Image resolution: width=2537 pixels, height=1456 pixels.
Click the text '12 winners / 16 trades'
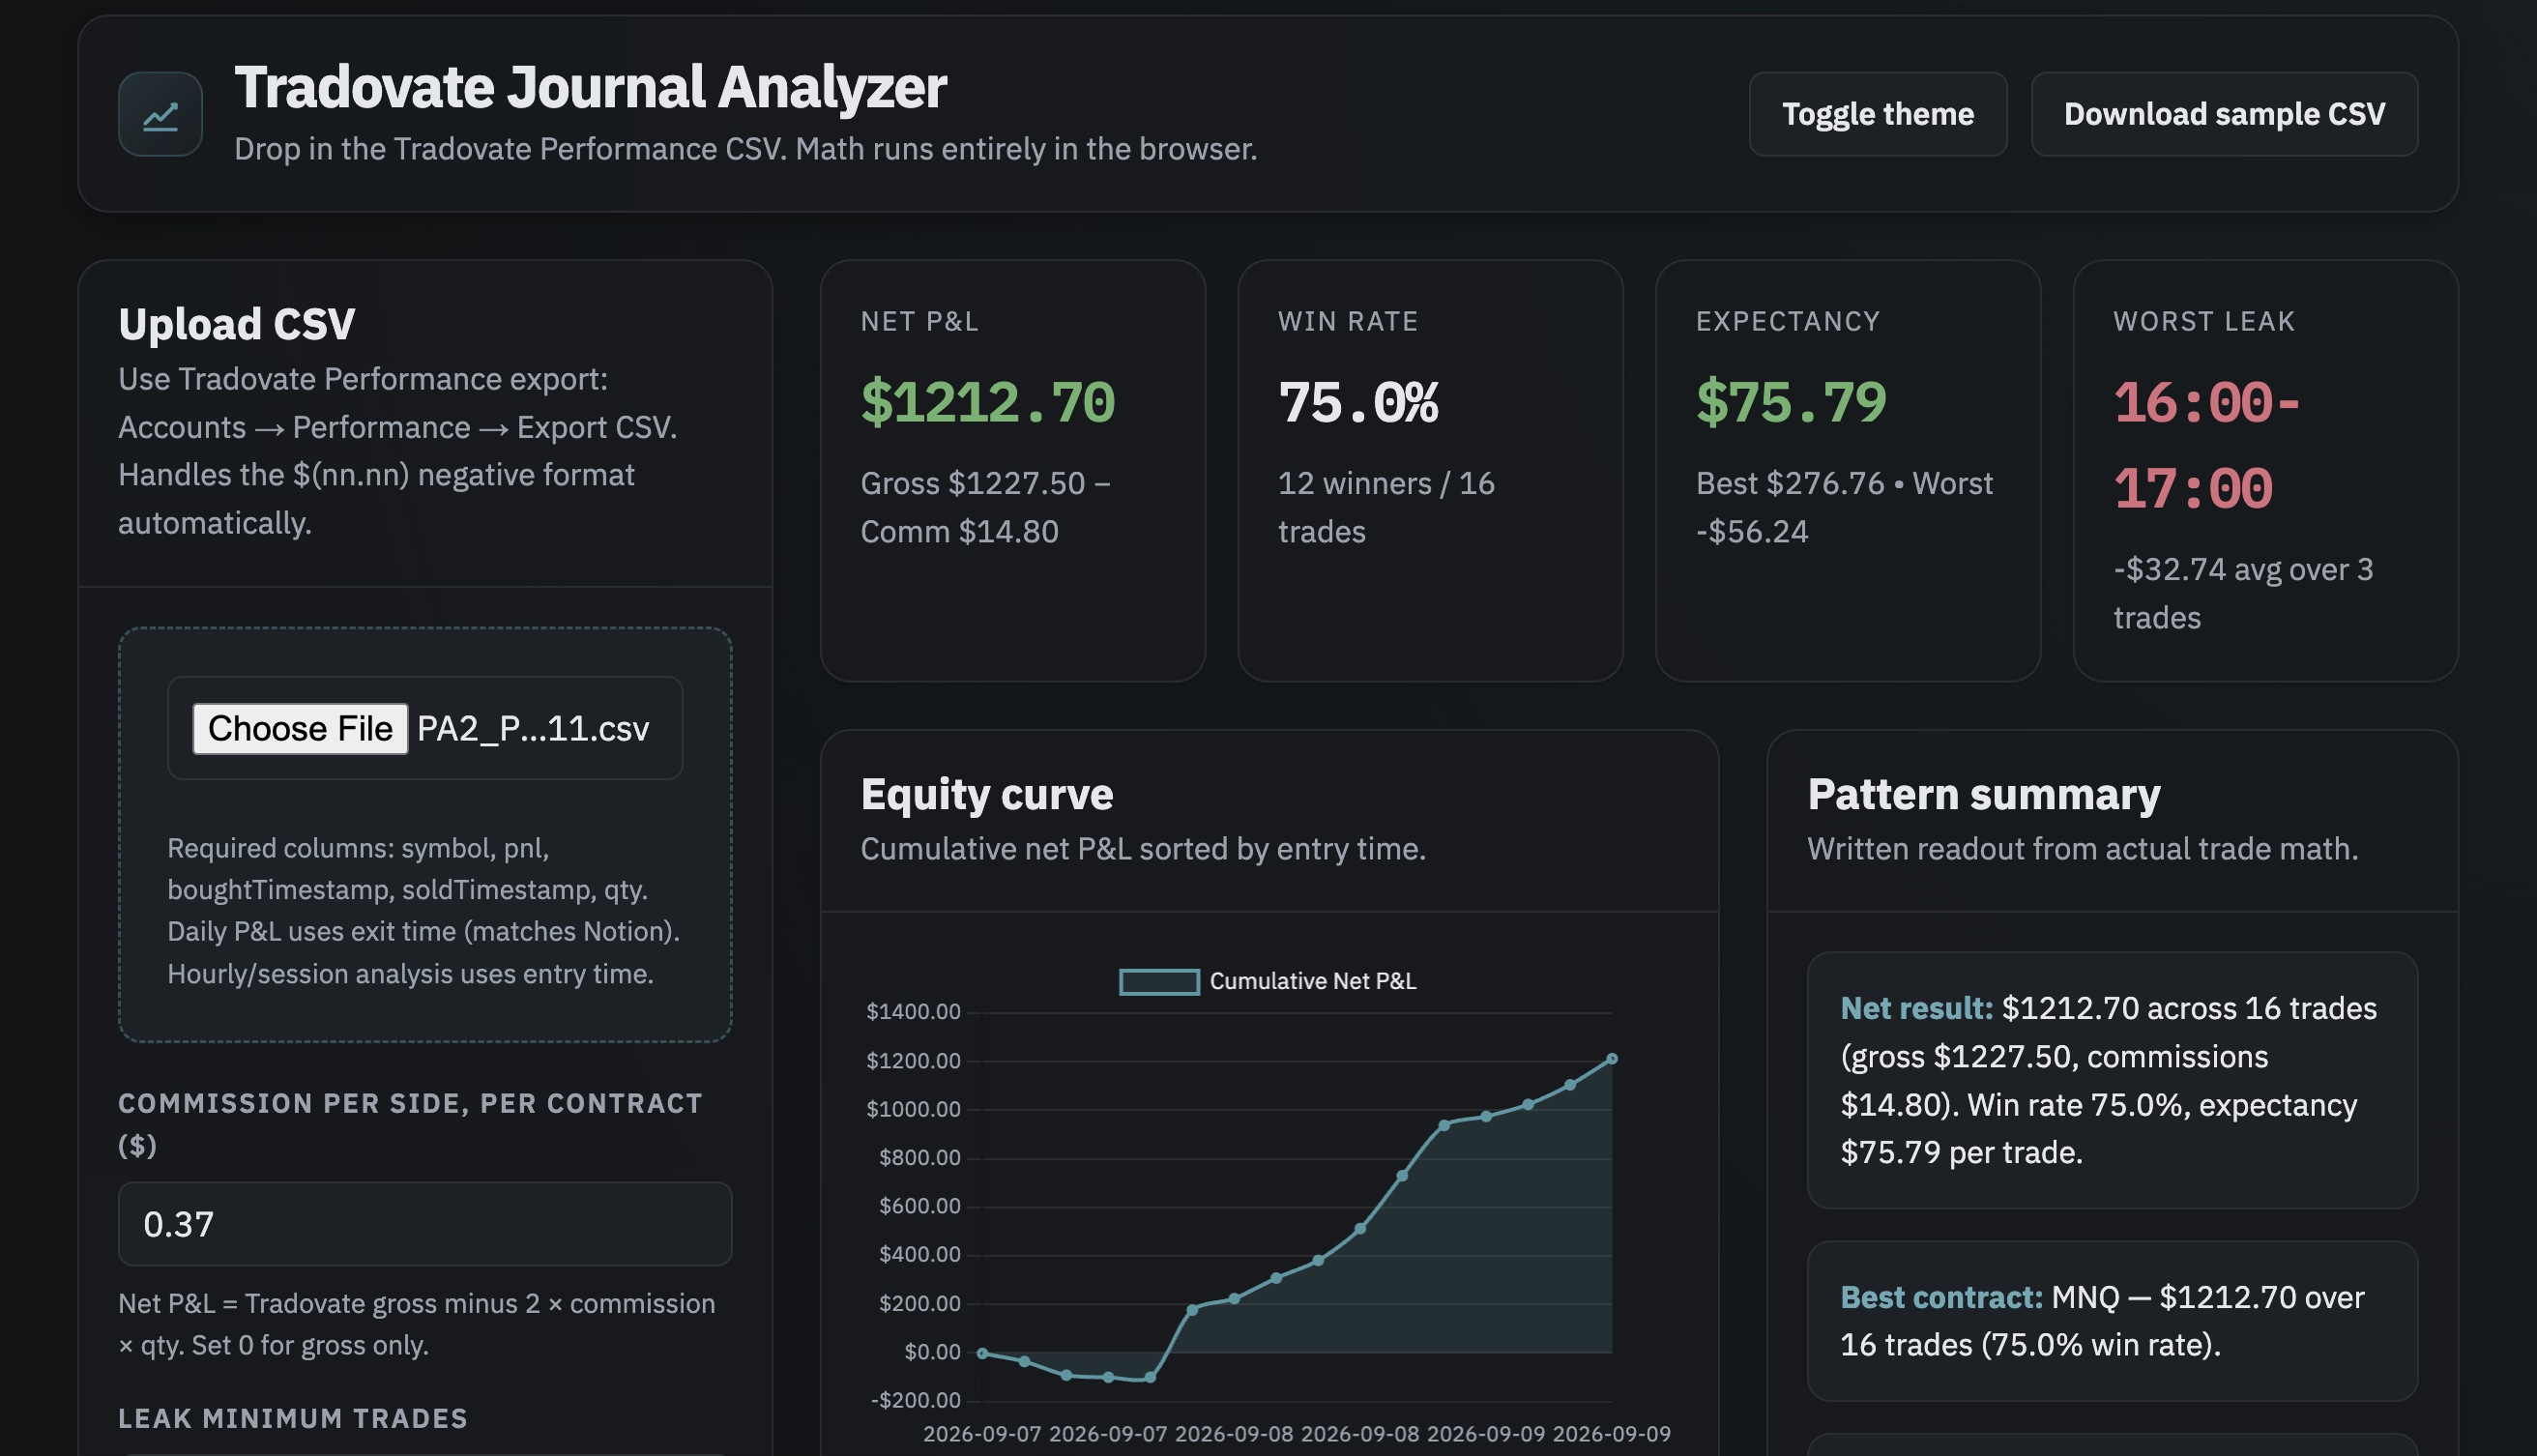click(1386, 507)
